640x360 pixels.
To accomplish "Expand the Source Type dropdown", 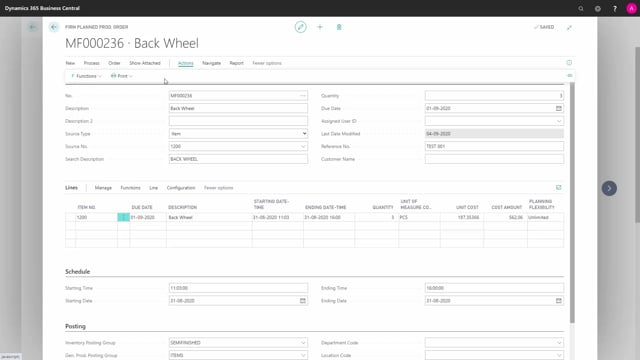I will (x=304, y=133).
